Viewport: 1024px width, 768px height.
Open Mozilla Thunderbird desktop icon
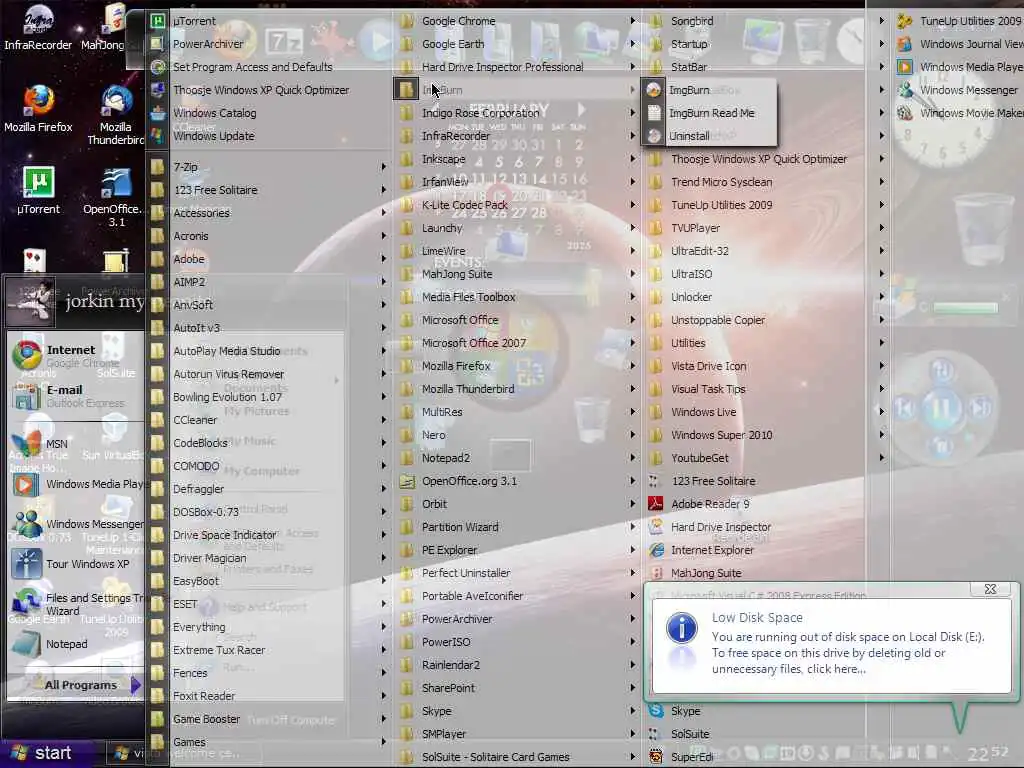click(x=116, y=115)
